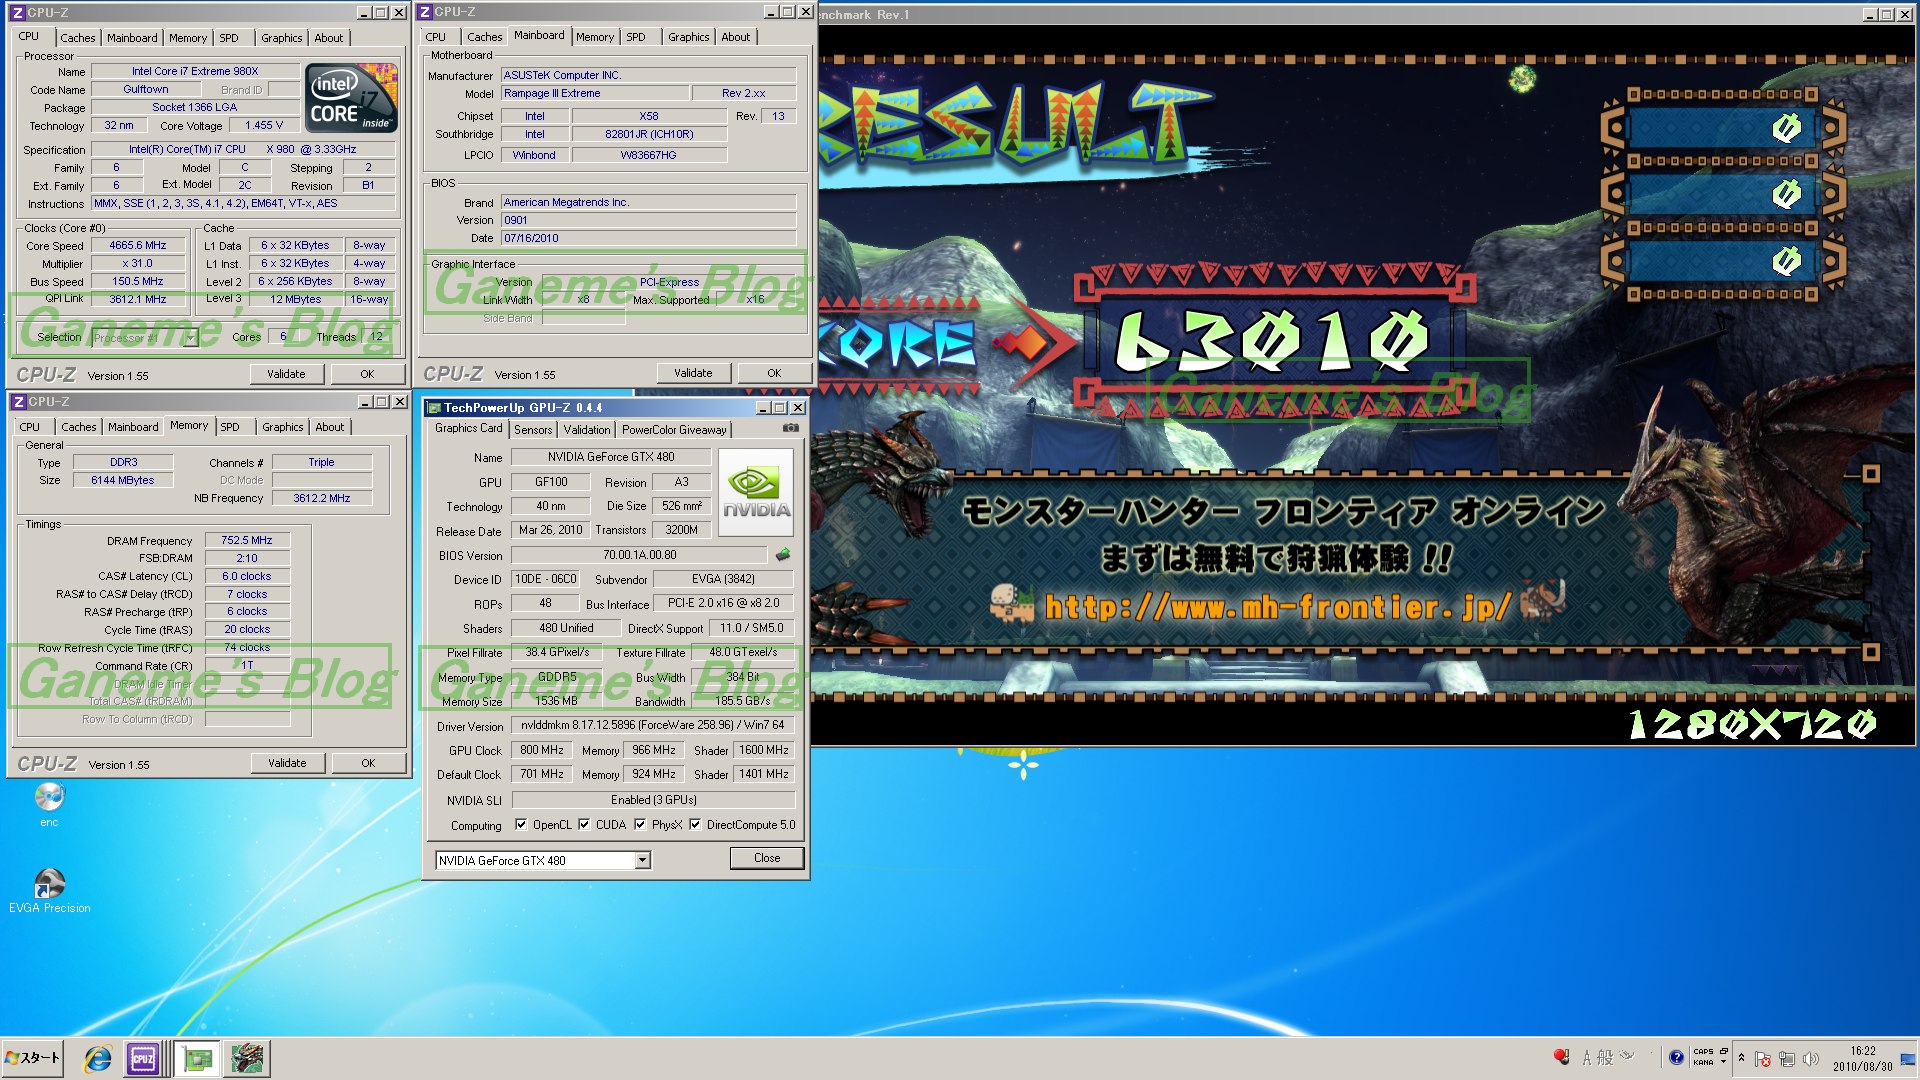Click the GPU-Z screenshot camera icon
Screen dimensions: 1920x1080
[x=790, y=428]
